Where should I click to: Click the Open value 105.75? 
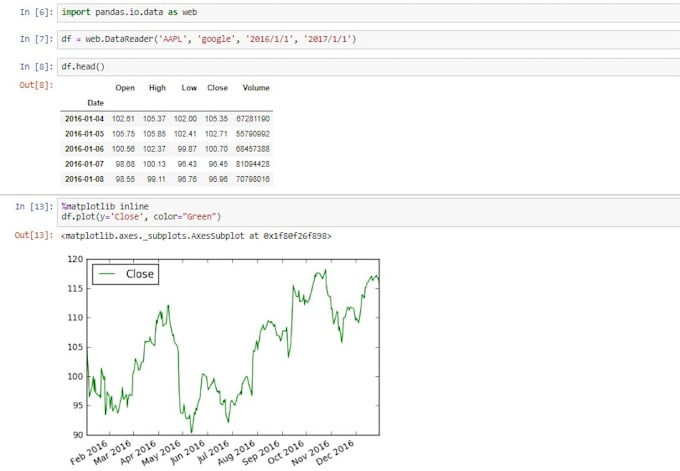(x=123, y=134)
